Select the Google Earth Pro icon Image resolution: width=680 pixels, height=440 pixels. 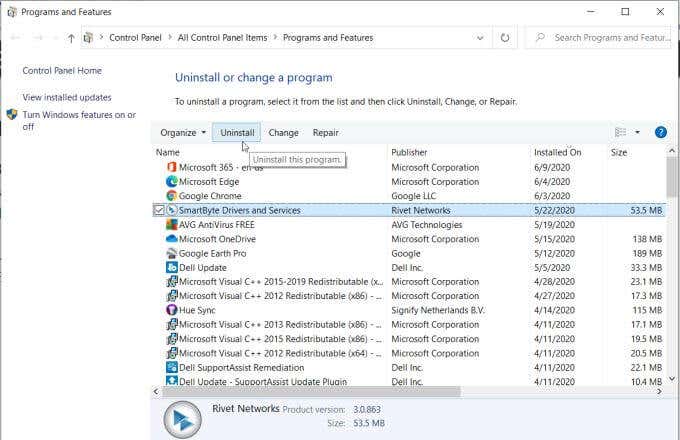[x=172, y=253]
